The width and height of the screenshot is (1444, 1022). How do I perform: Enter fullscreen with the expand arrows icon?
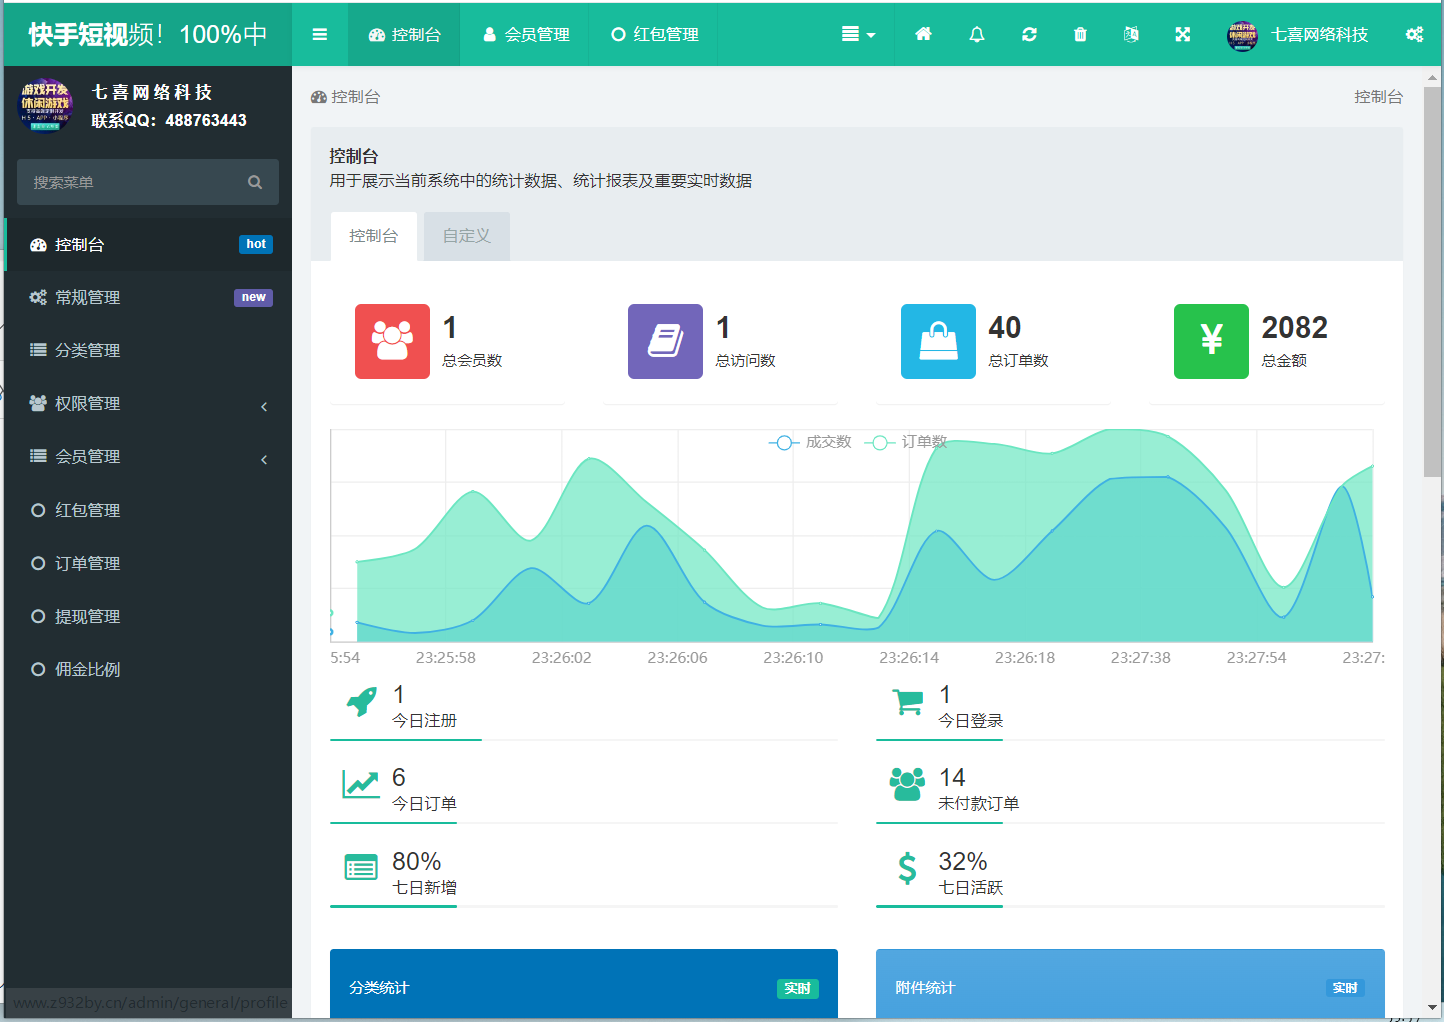pos(1183,34)
